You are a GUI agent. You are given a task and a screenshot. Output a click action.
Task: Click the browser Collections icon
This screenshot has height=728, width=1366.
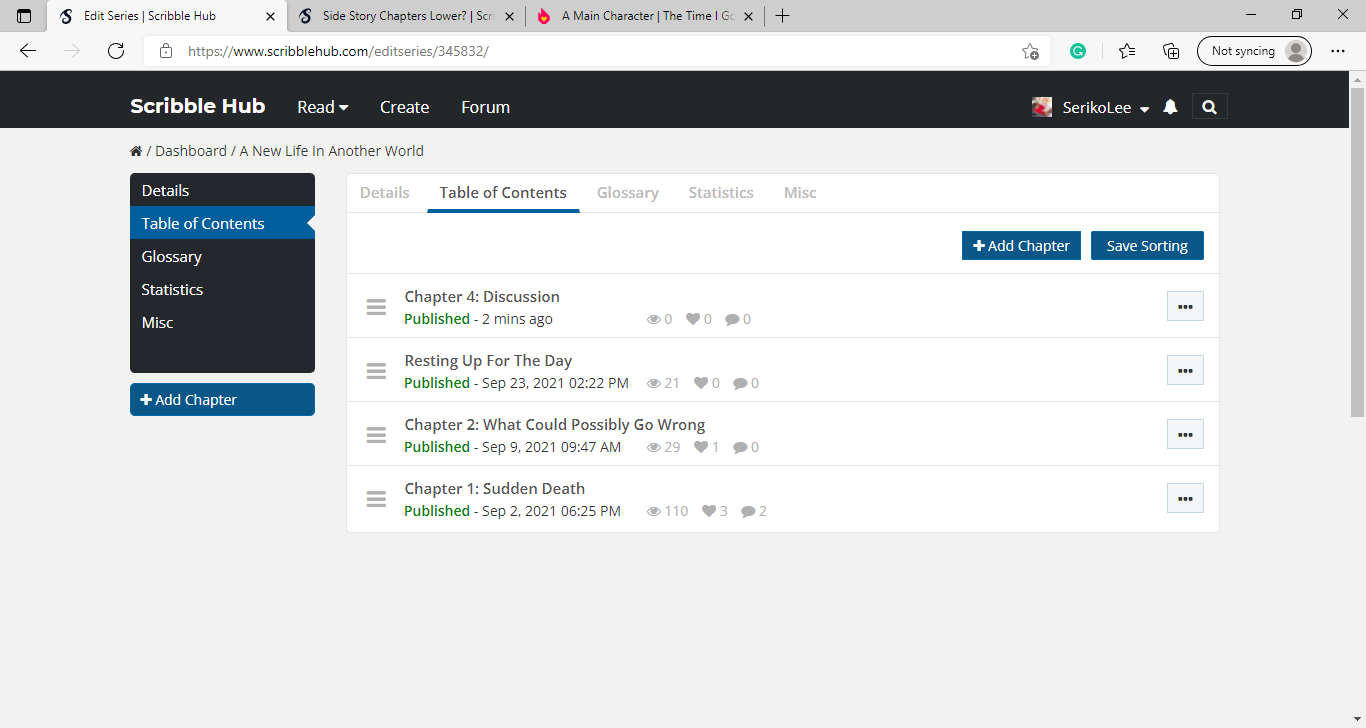pos(1171,51)
